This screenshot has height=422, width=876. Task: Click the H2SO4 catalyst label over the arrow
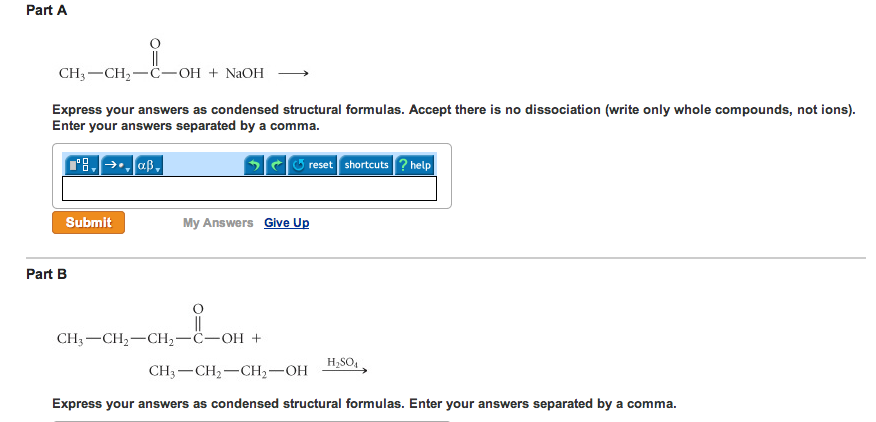[341, 362]
